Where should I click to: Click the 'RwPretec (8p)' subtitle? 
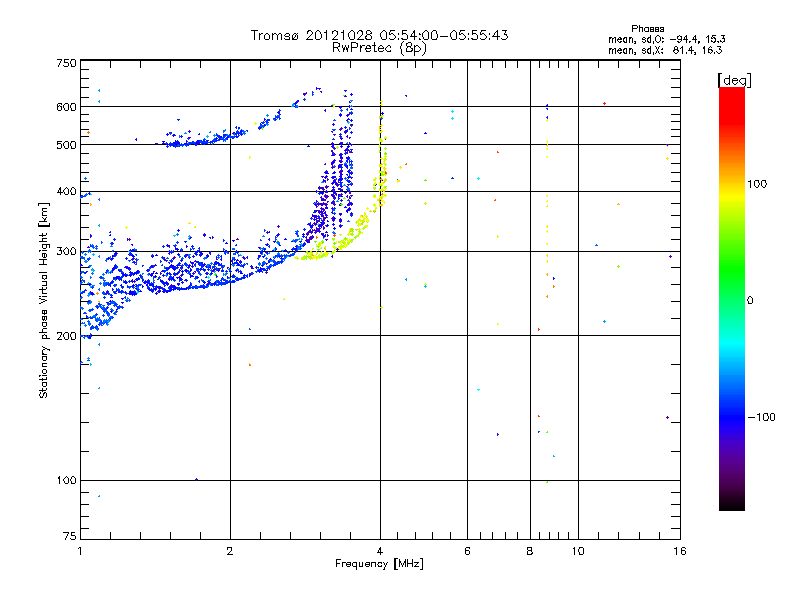coord(379,48)
